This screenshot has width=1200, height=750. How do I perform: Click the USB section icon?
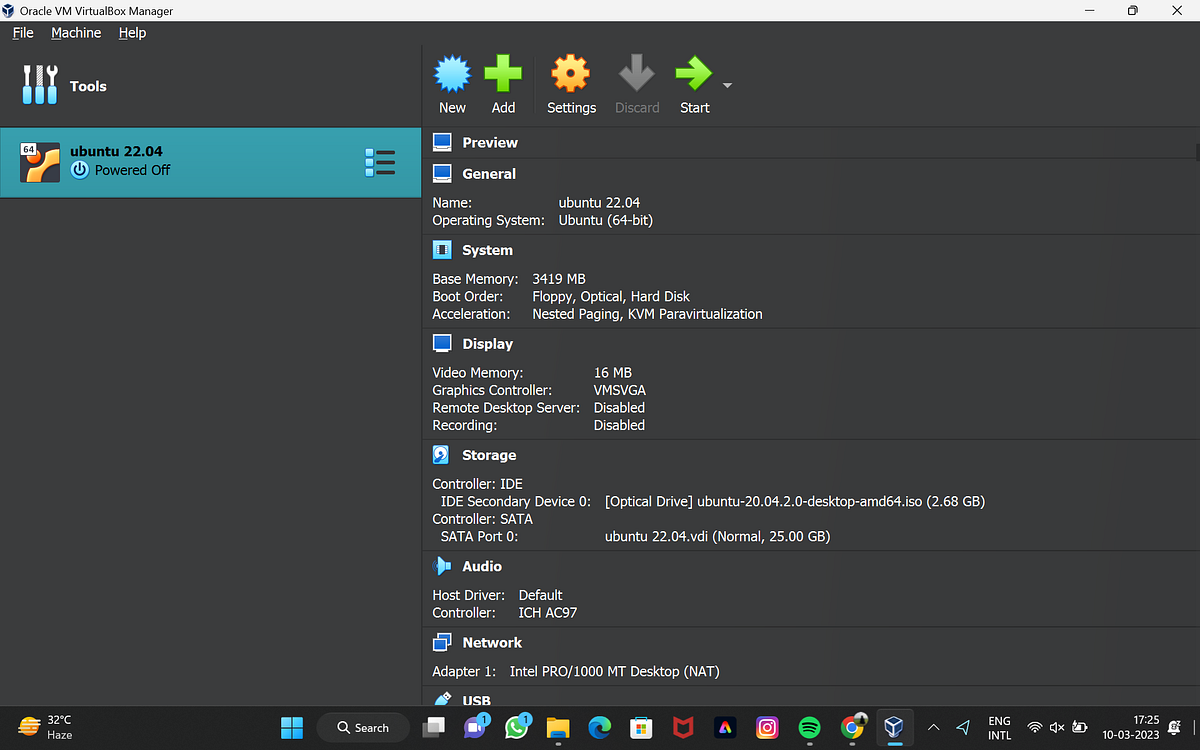pyautogui.click(x=441, y=699)
